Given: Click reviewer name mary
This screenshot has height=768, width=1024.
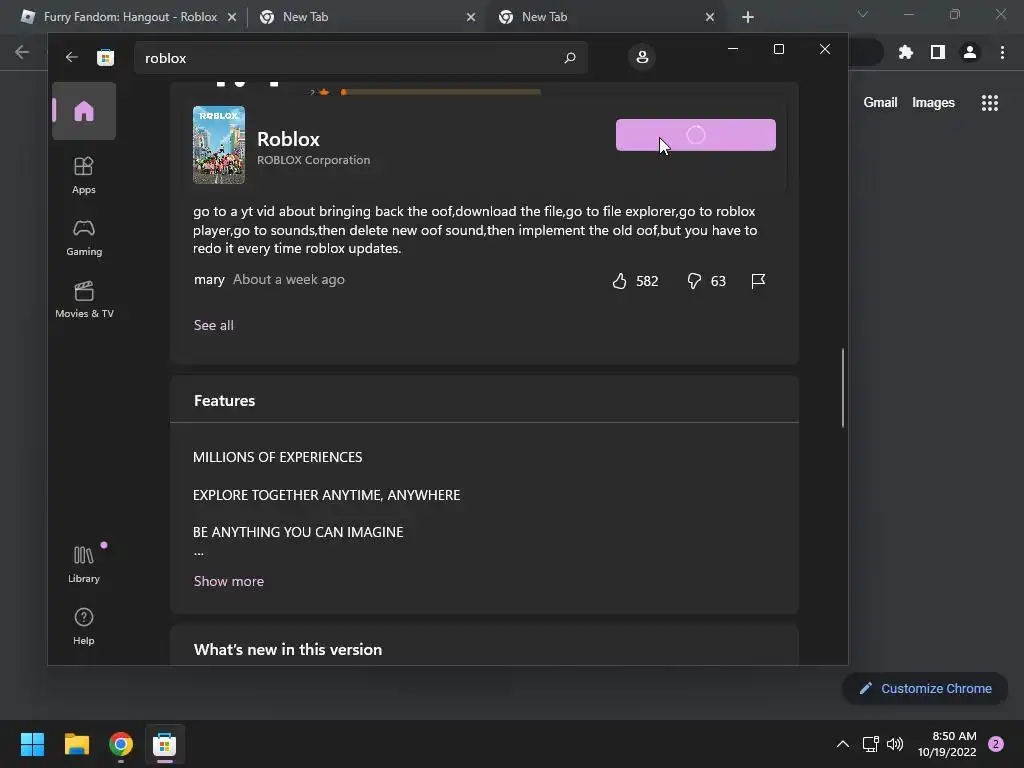Looking at the screenshot, I should tap(209, 280).
